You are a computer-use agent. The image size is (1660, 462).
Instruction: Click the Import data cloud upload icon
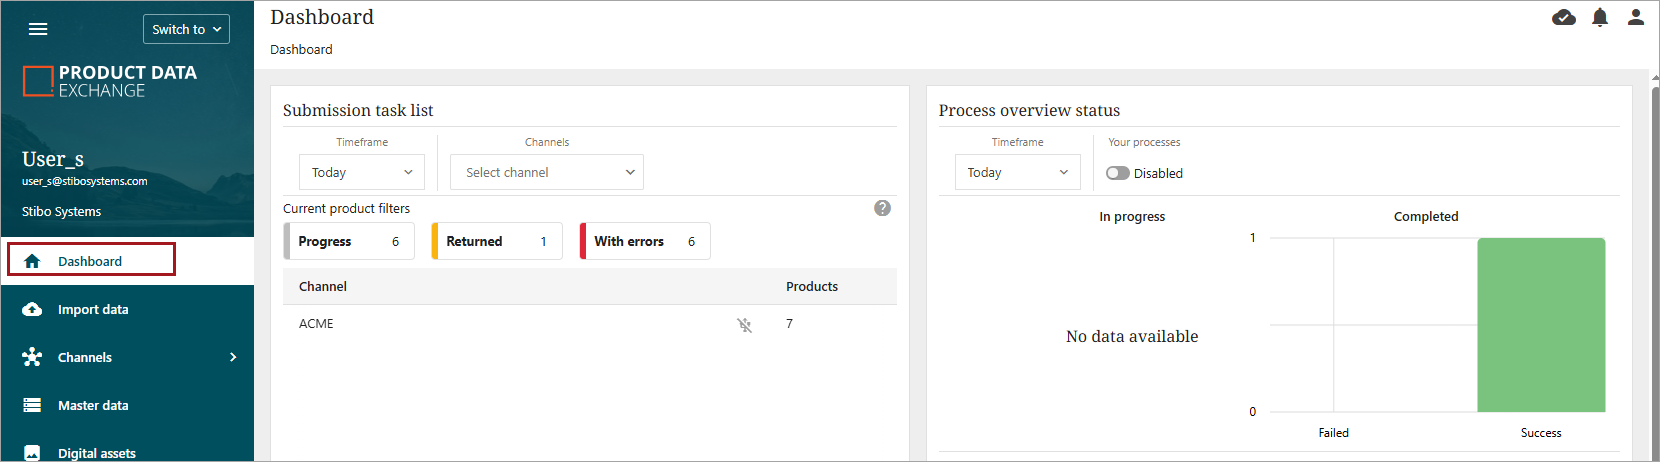(x=32, y=309)
